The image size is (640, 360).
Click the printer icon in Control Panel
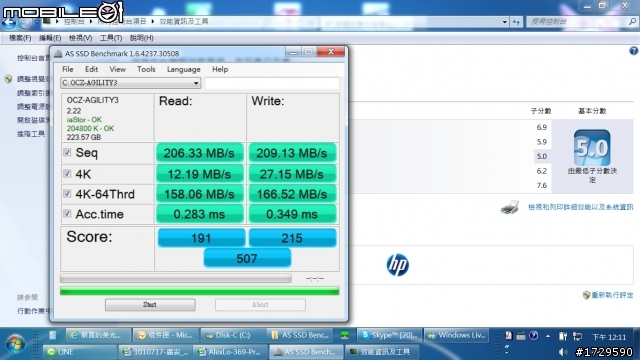[x=510, y=207]
